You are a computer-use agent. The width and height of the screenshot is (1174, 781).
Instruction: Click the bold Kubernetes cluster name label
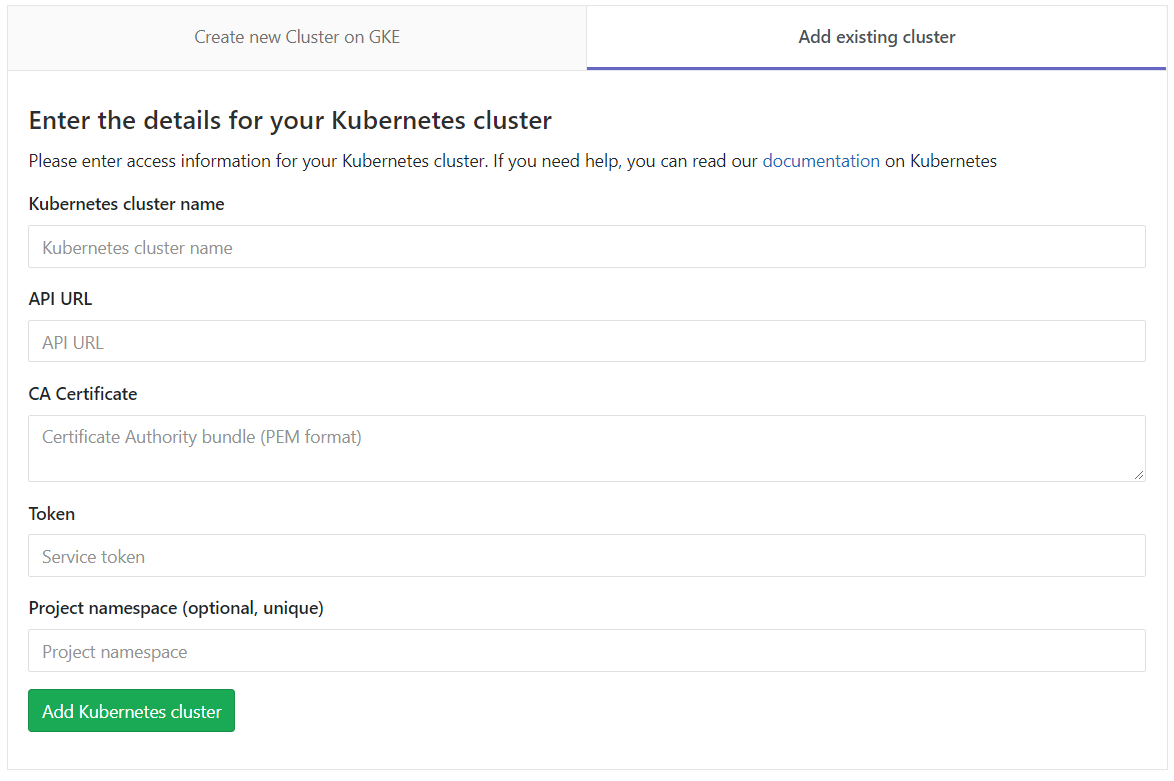pyautogui.click(x=126, y=204)
